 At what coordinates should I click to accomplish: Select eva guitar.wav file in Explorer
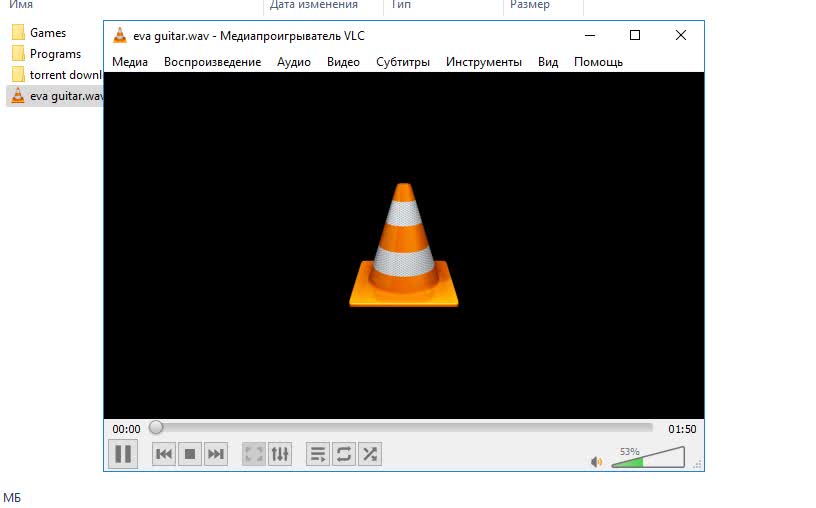point(56,96)
